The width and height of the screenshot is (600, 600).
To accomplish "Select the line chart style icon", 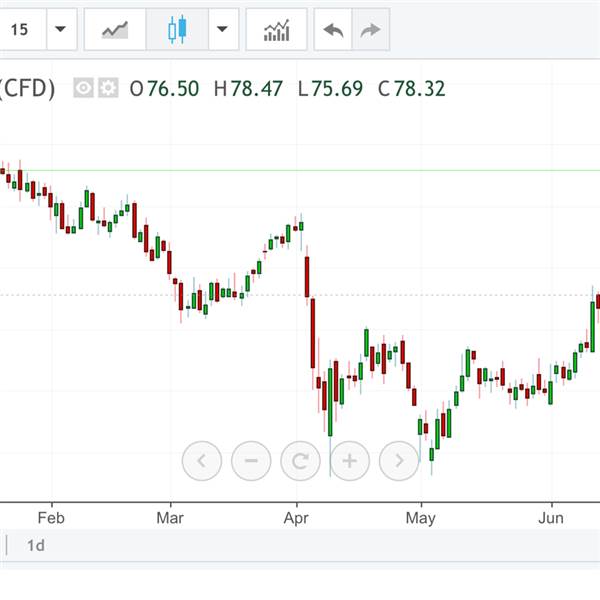I will tap(115, 29).
